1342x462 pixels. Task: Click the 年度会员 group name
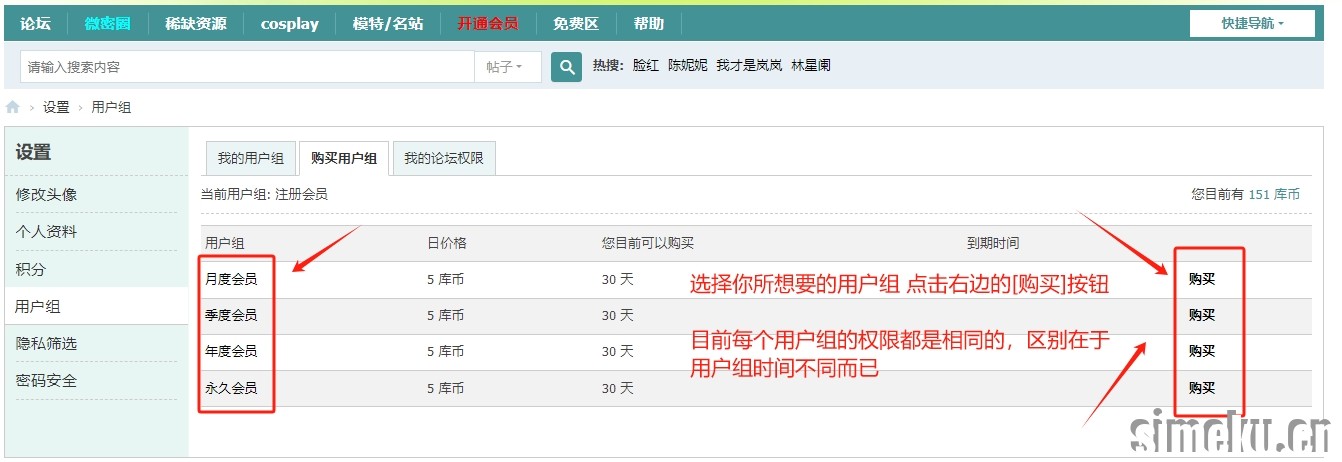(231, 351)
